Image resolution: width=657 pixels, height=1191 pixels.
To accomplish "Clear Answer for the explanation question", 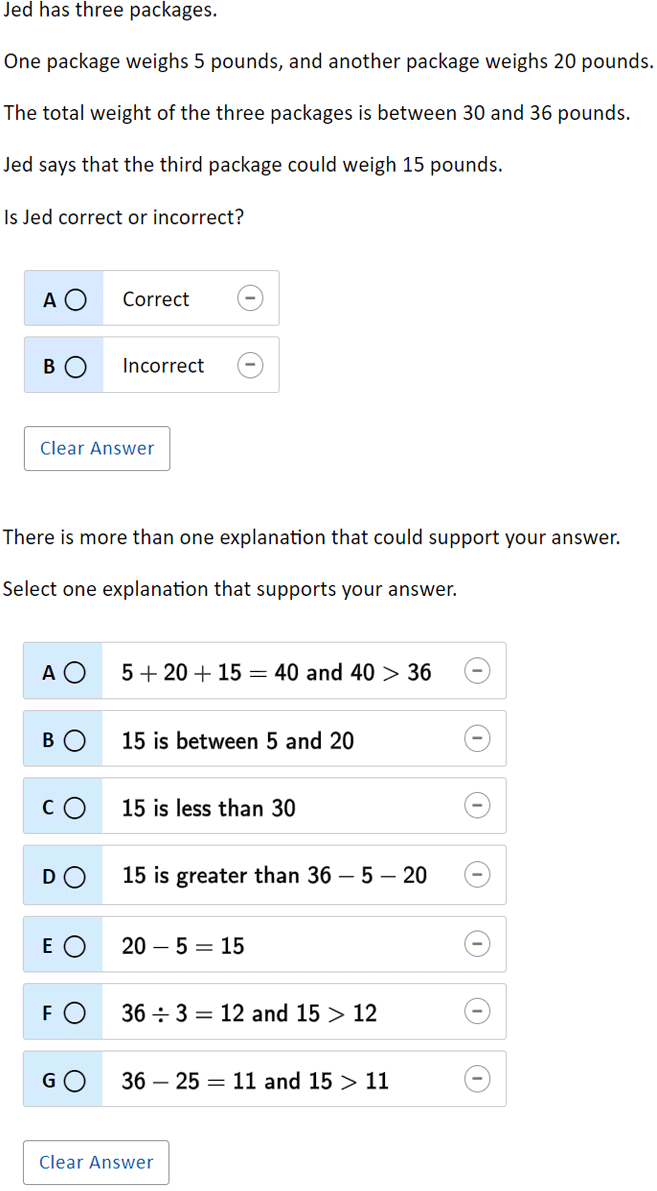I will coord(96,1162).
